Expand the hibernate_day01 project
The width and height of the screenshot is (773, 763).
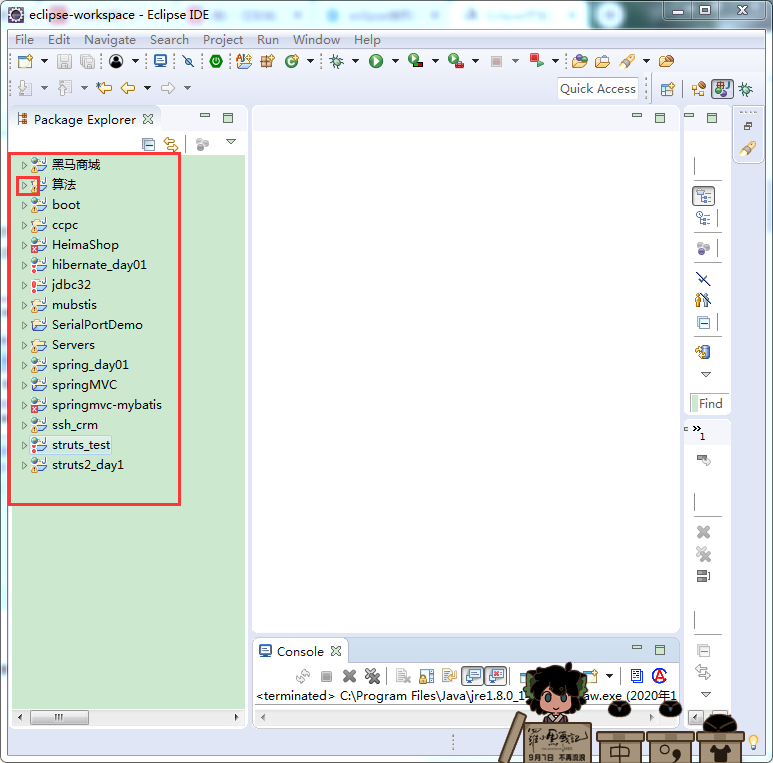coord(24,265)
